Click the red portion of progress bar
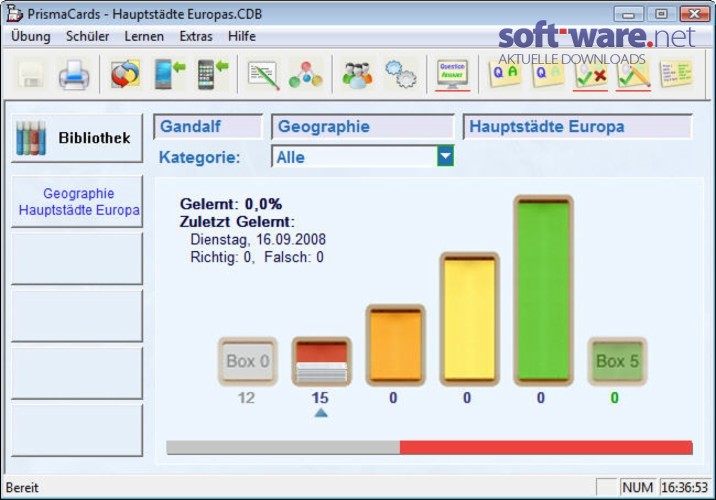The image size is (716, 500). [546, 447]
